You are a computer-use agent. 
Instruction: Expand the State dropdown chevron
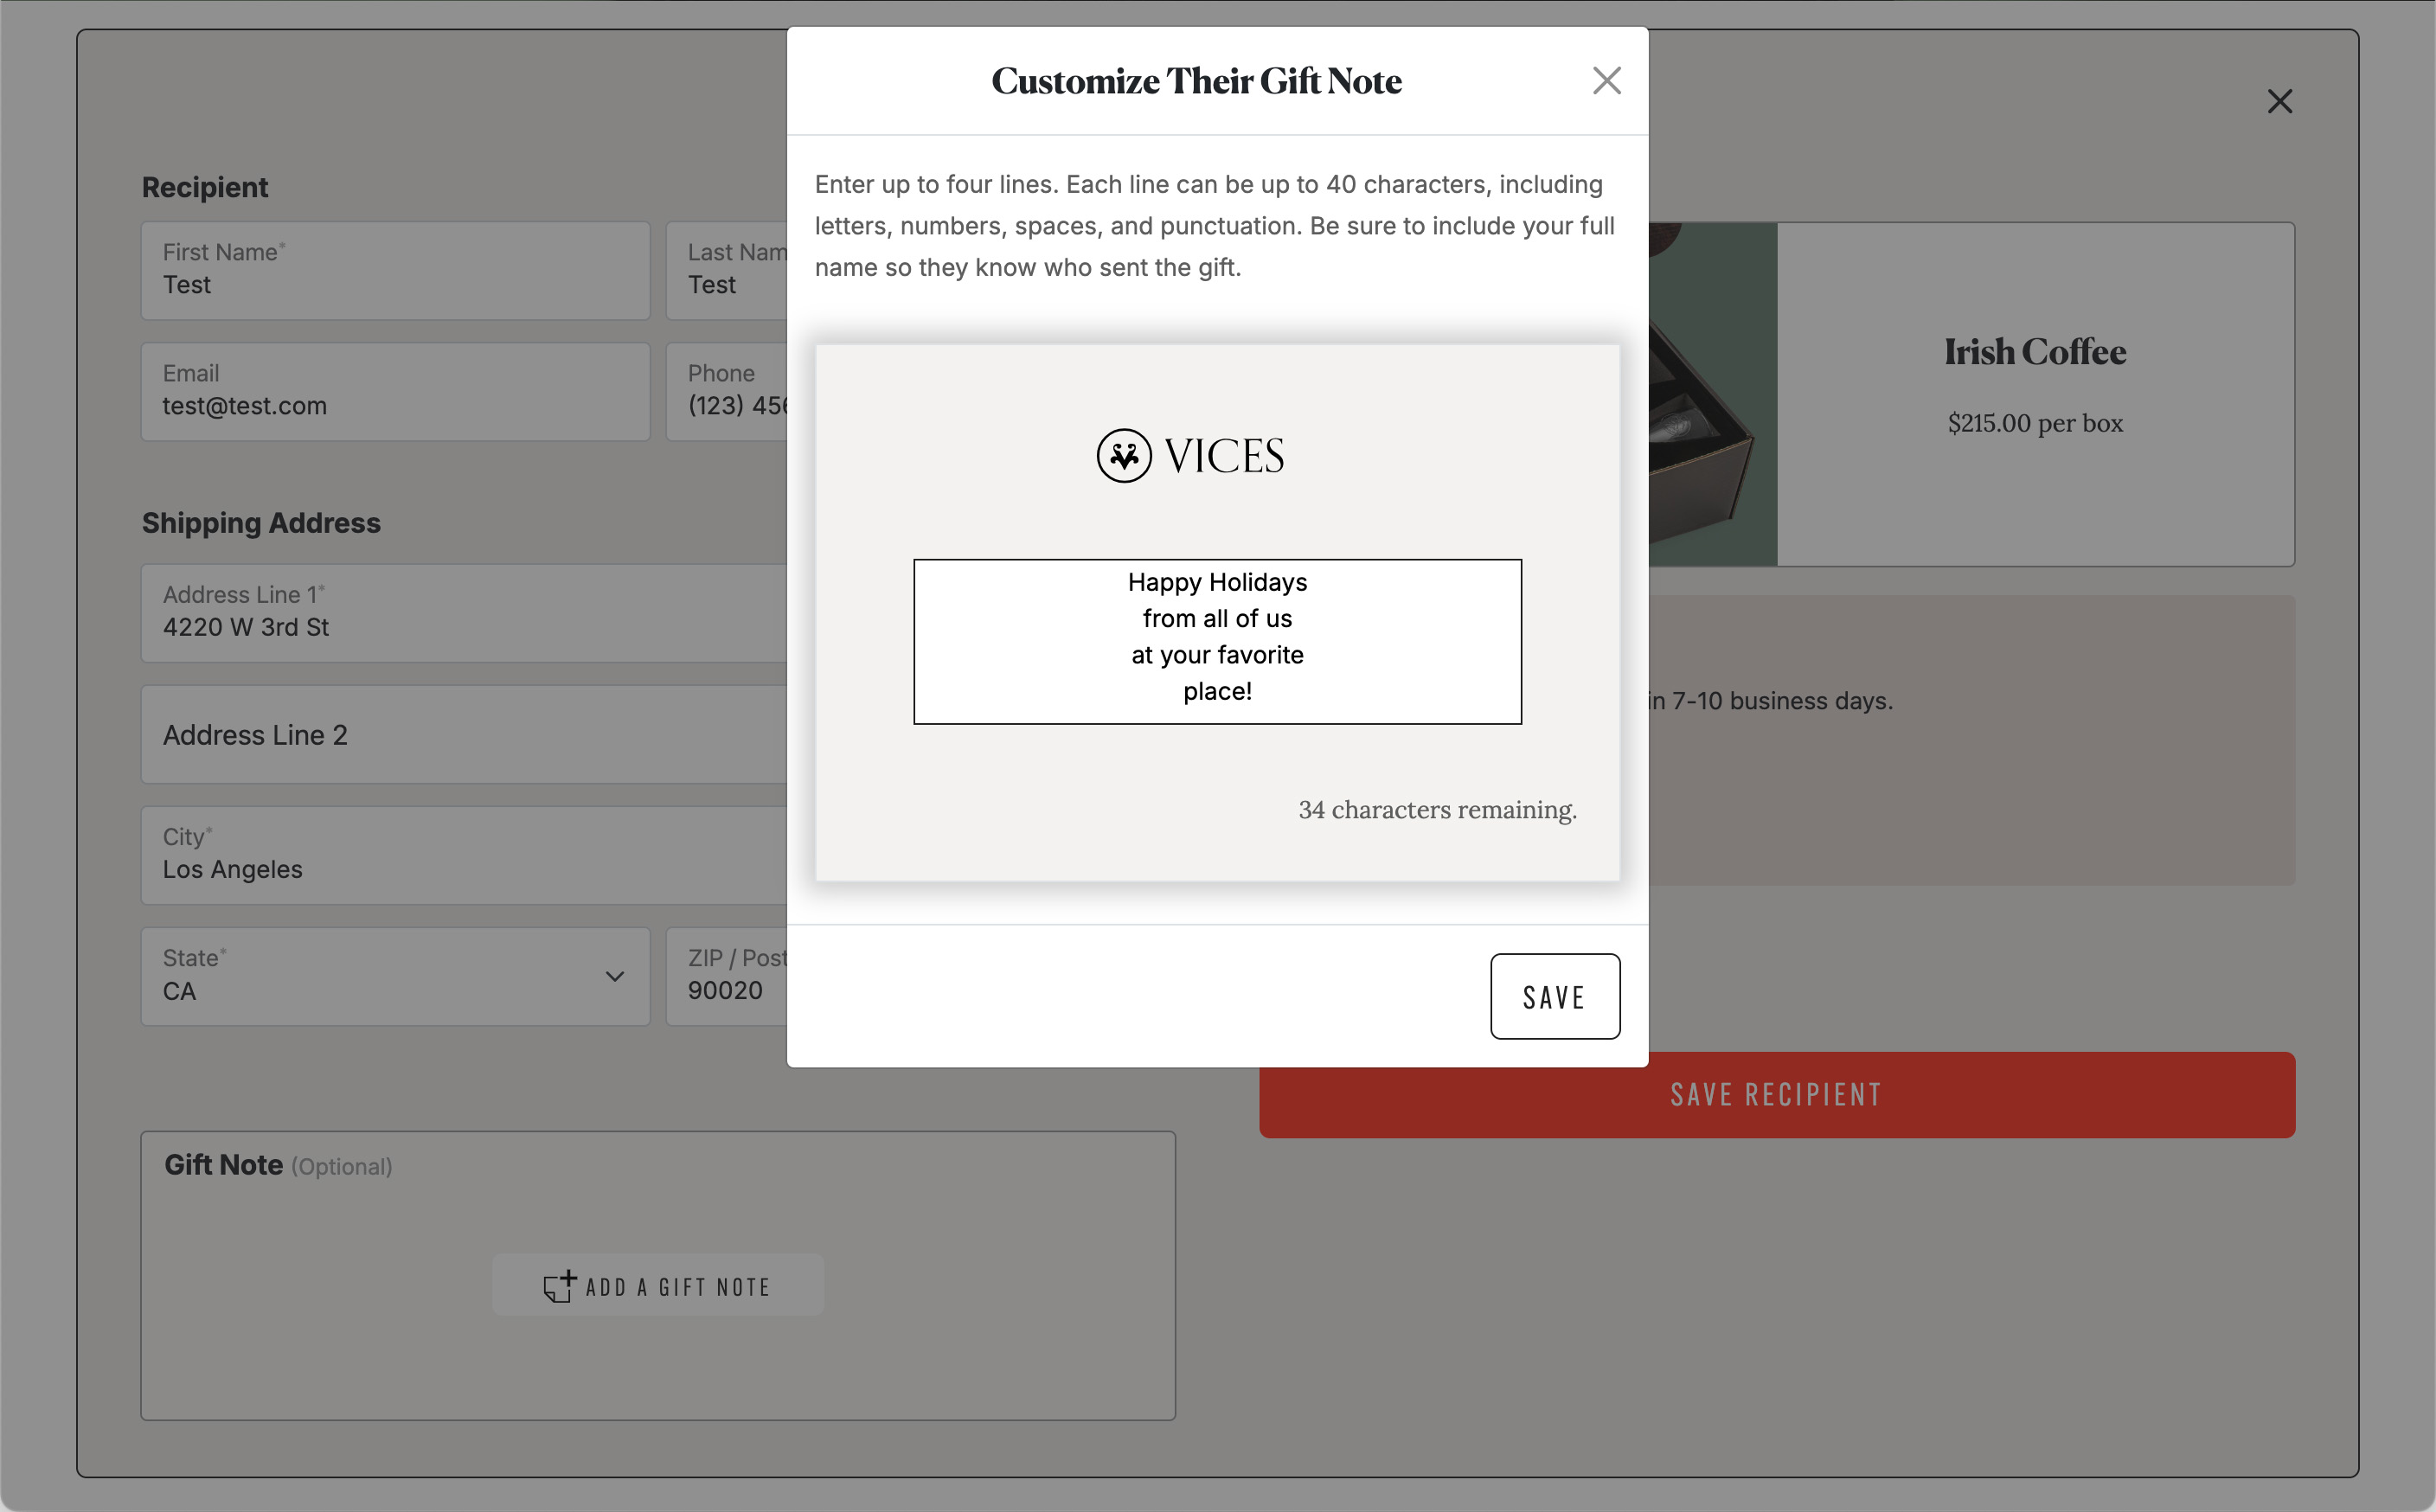pyautogui.click(x=615, y=977)
